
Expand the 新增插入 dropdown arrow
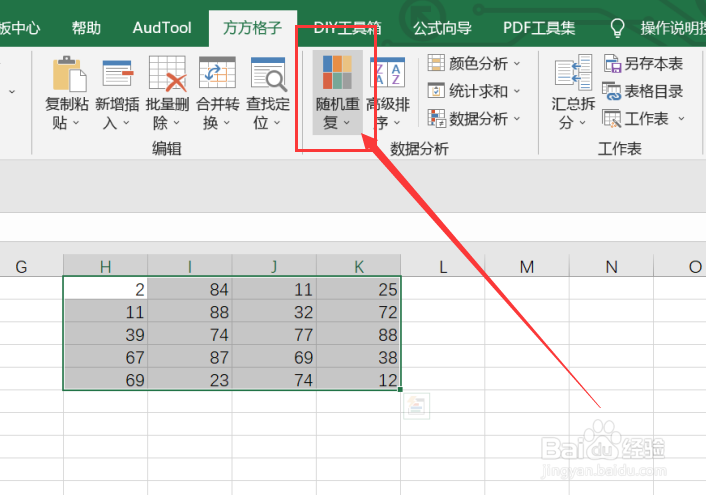pyautogui.click(x=126, y=123)
